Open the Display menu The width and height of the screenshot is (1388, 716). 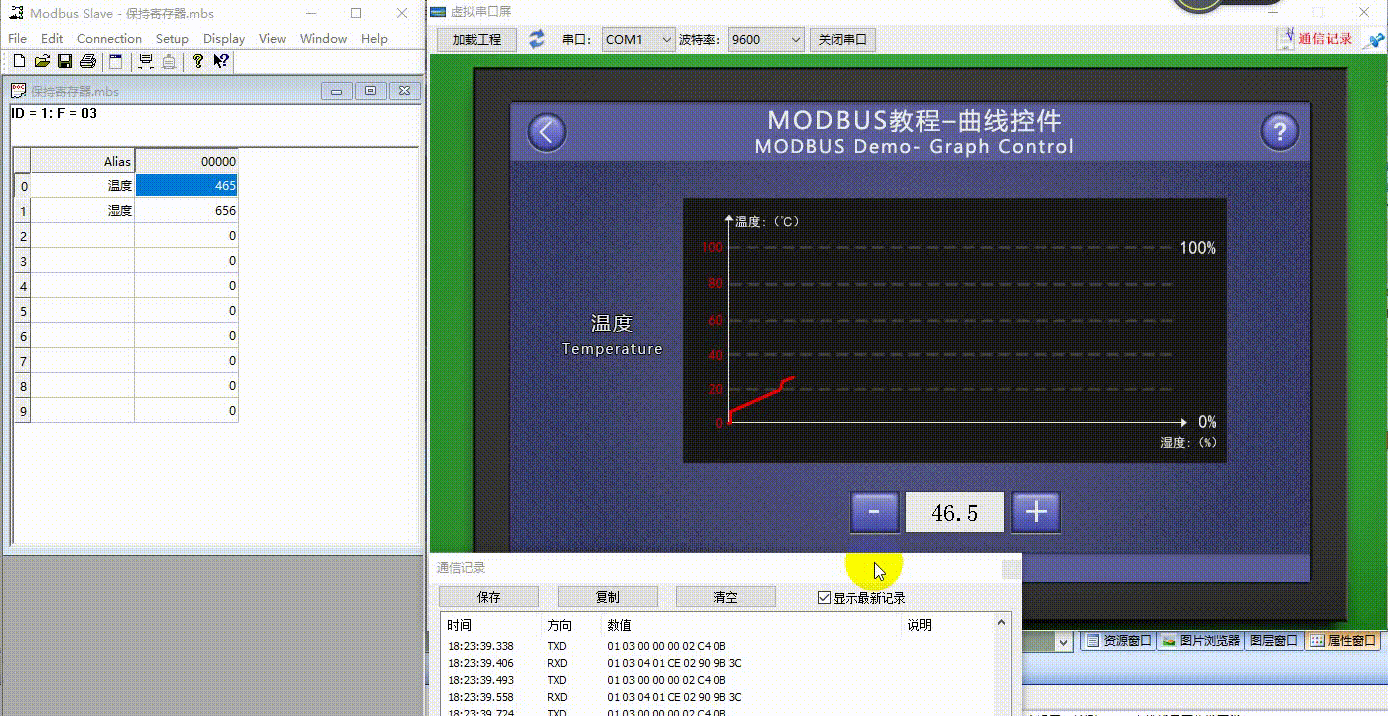[224, 38]
